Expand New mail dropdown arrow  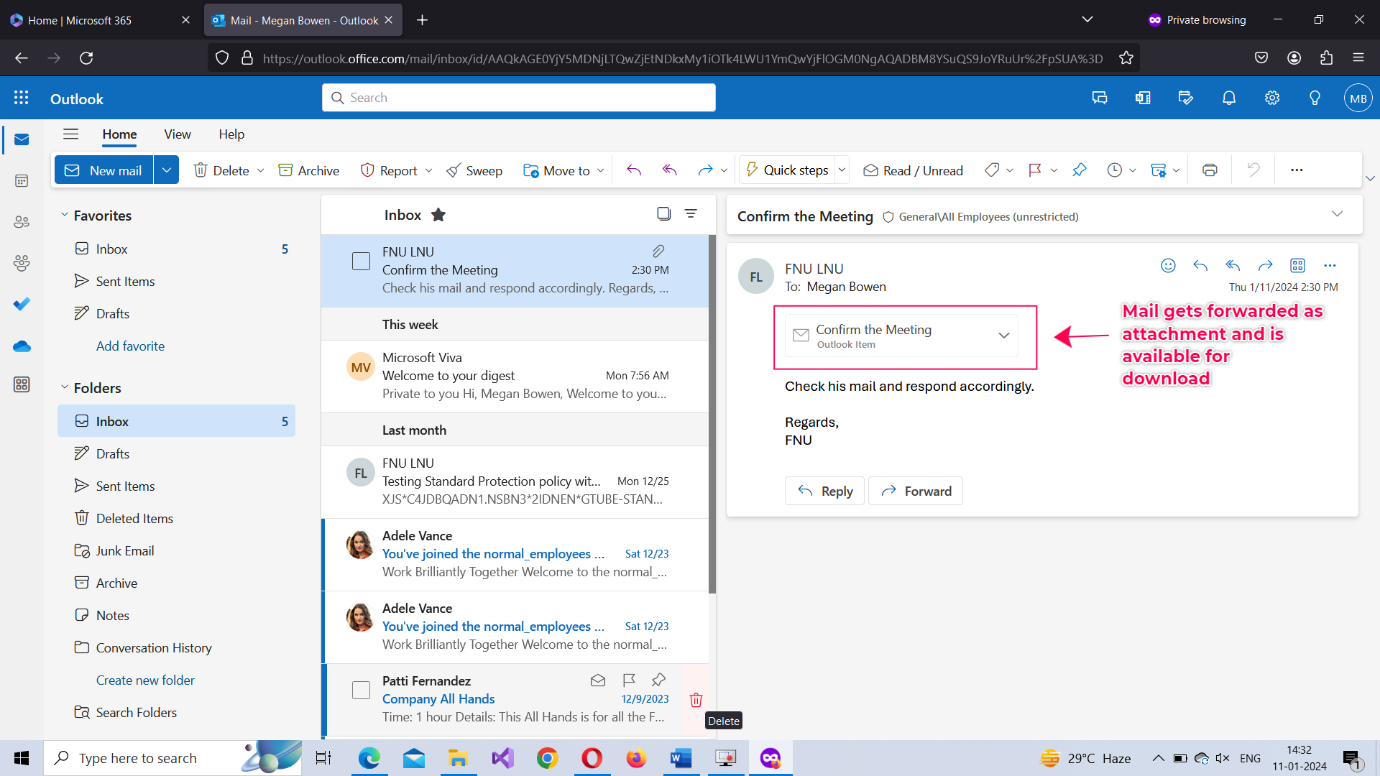pyautogui.click(x=167, y=170)
